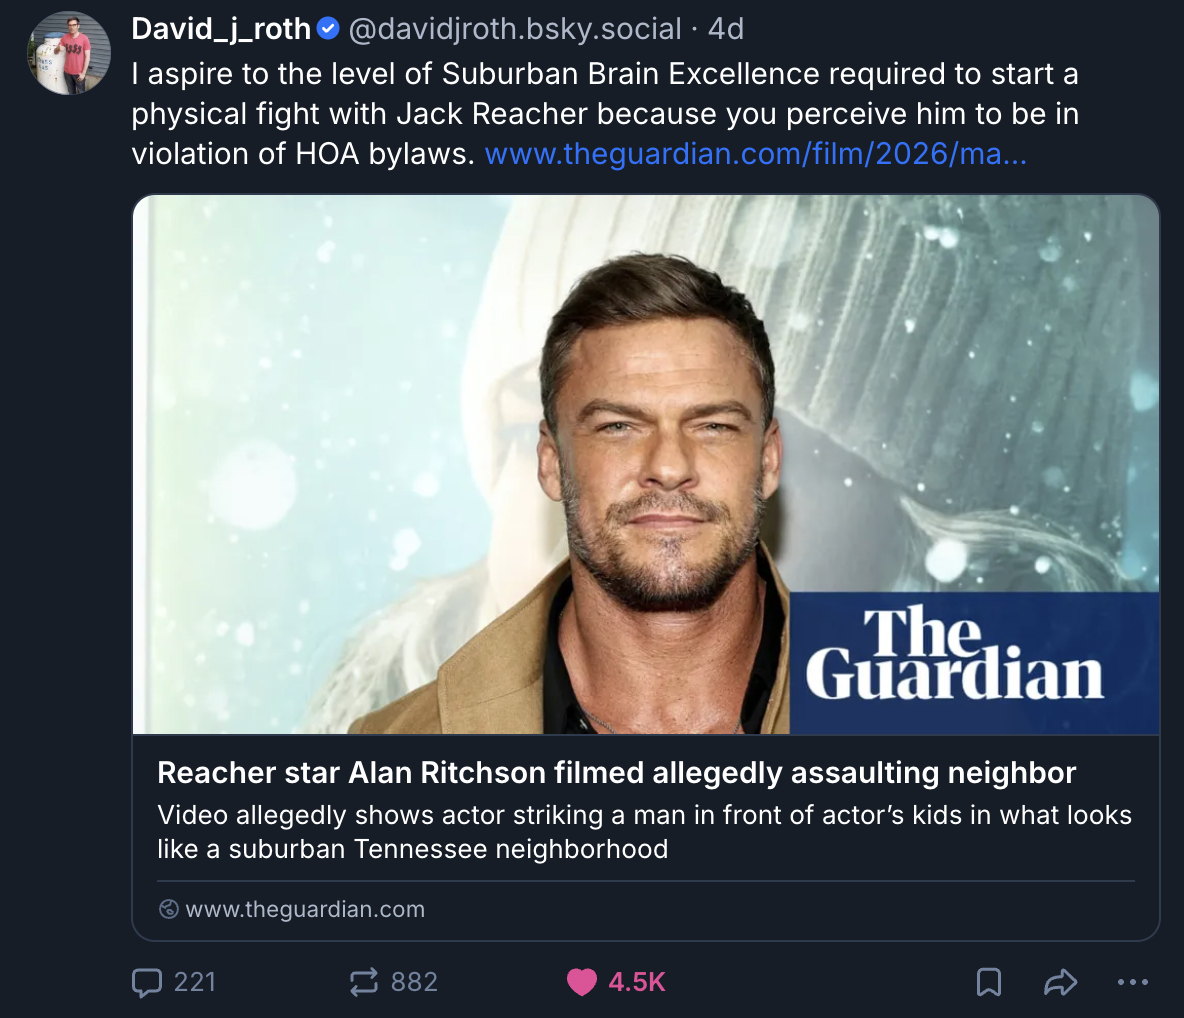The image size is (1184, 1018).
Task: Open the three-dot more options menu
Action: pyautogui.click(x=1133, y=983)
